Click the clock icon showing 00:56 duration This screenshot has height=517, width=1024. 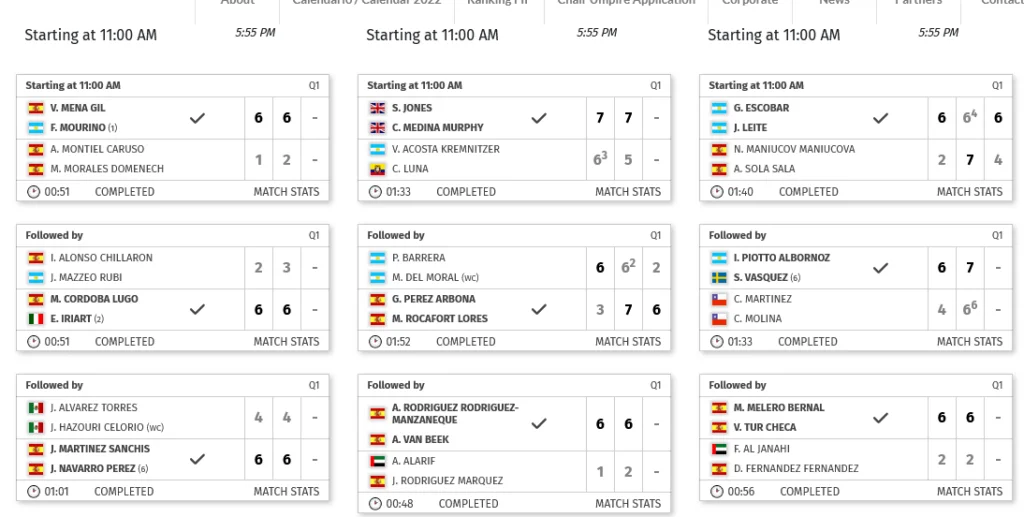pos(717,492)
